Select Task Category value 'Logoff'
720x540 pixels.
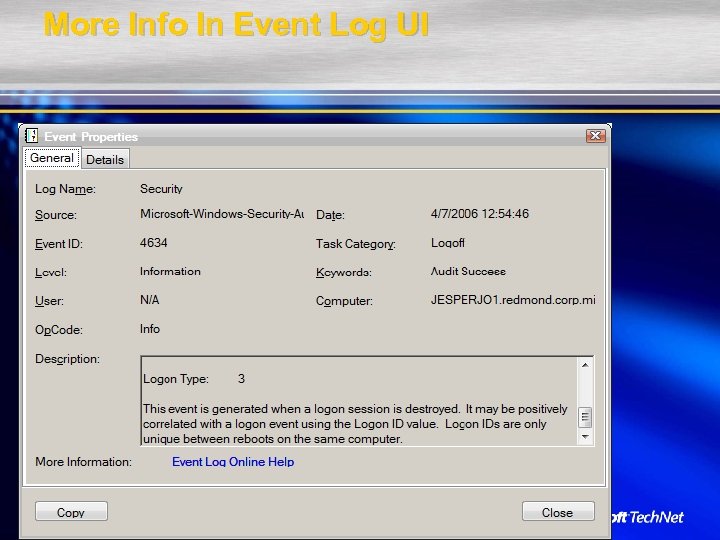click(x=448, y=242)
